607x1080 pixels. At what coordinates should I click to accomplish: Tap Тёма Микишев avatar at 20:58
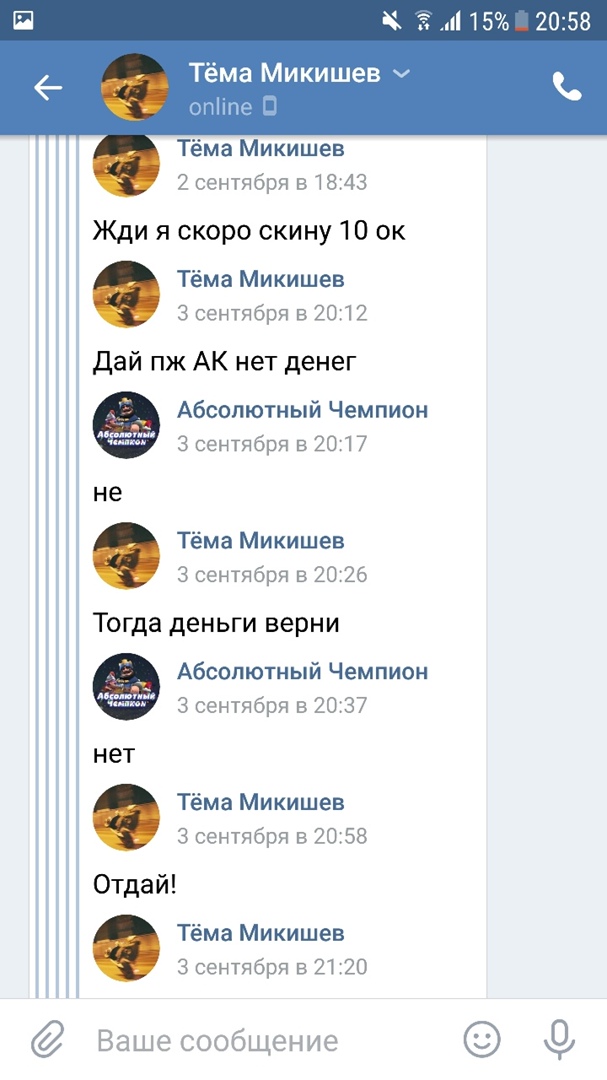click(x=126, y=818)
